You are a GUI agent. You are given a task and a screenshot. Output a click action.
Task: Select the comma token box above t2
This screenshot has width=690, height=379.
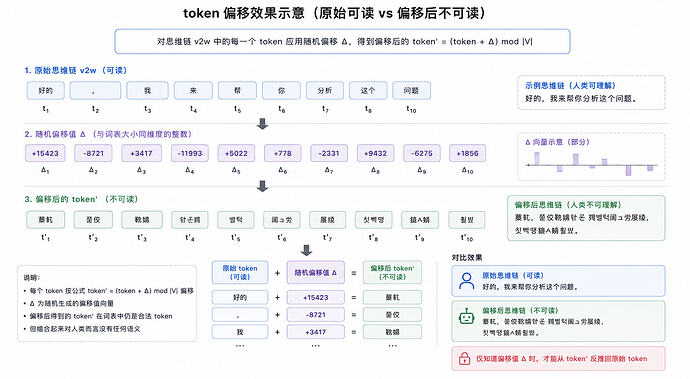click(95, 90)
